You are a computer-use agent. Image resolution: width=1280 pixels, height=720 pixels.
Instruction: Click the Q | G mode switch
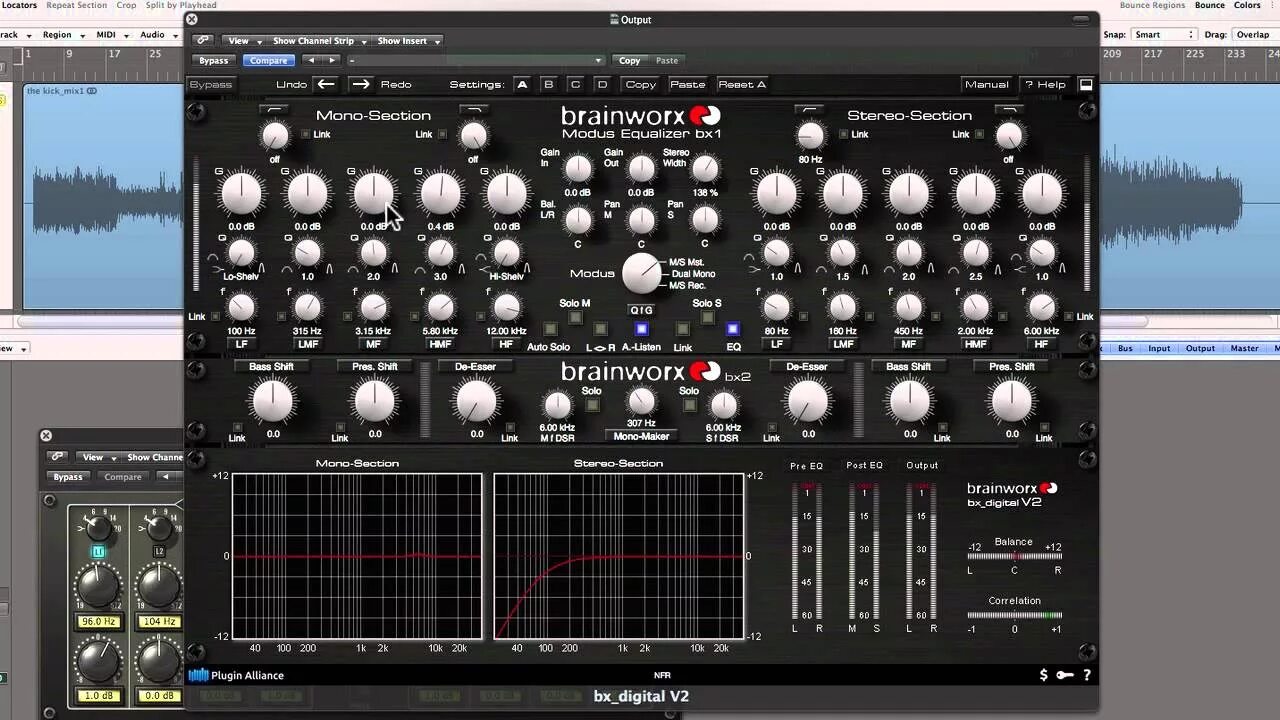[641, 310]
